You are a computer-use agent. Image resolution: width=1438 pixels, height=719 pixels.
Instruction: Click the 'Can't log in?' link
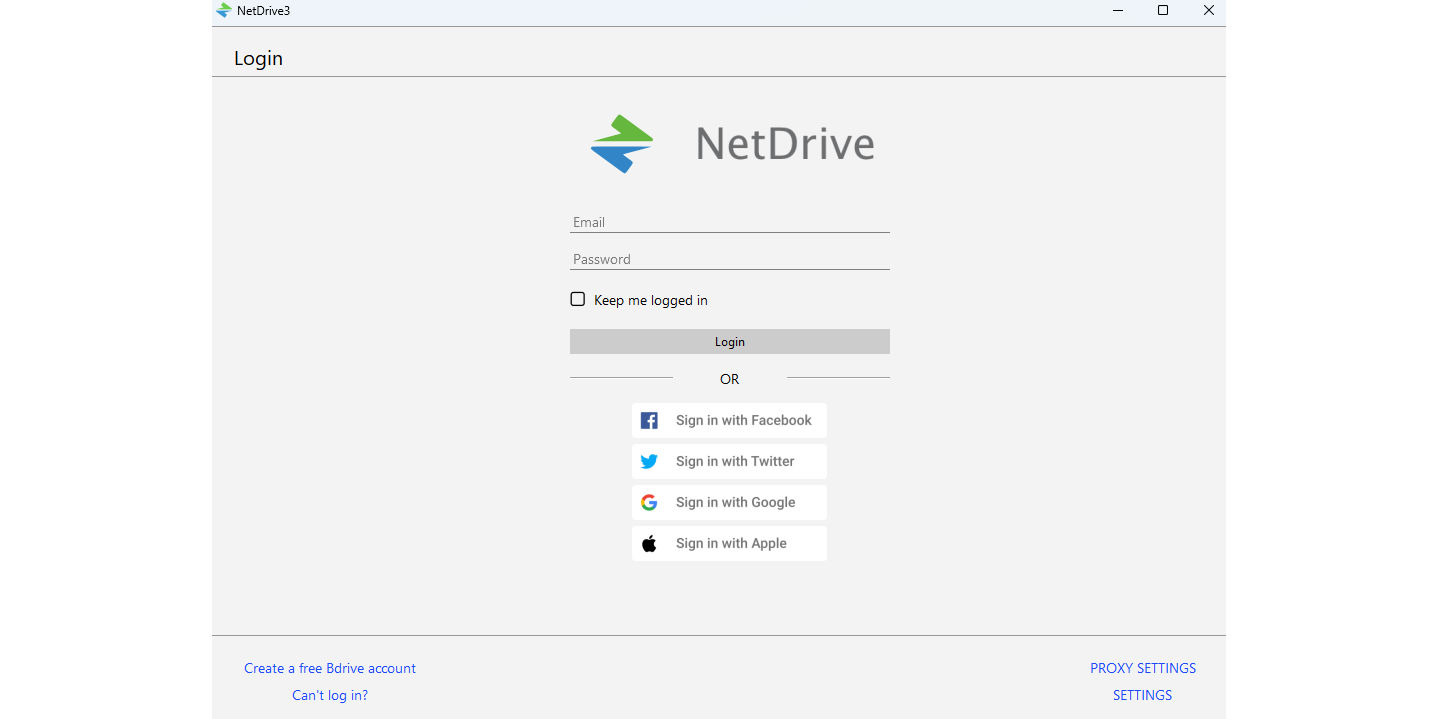pos(330,695)
